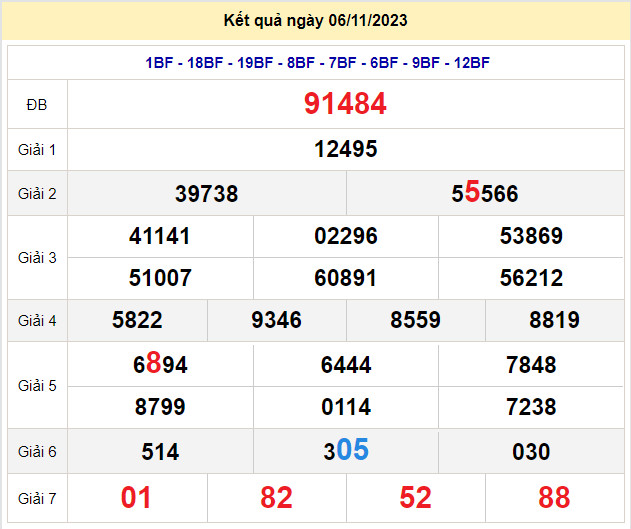
Task: Select the Giải 4 label
Action: click(37, 321)
